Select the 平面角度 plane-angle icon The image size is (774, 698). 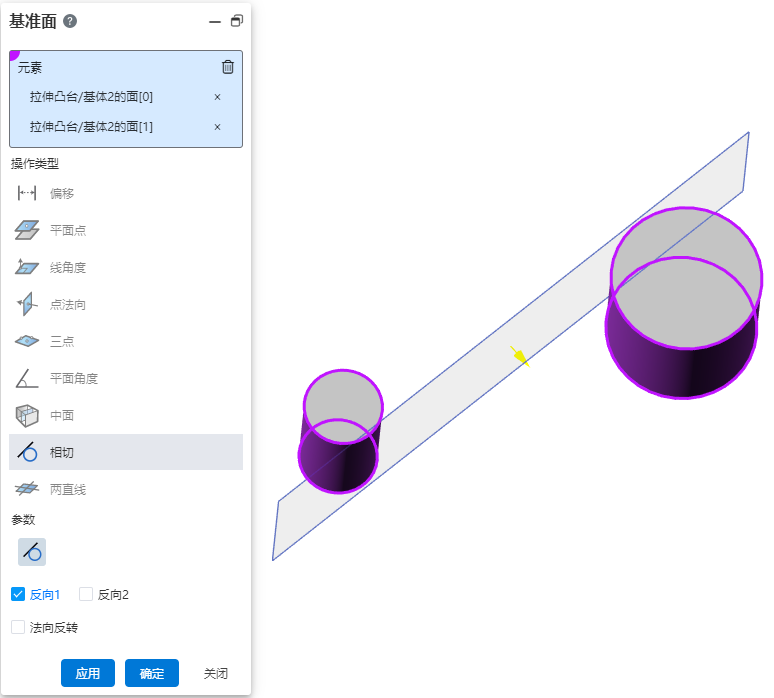pyautogui.click(x=27, y=378)
